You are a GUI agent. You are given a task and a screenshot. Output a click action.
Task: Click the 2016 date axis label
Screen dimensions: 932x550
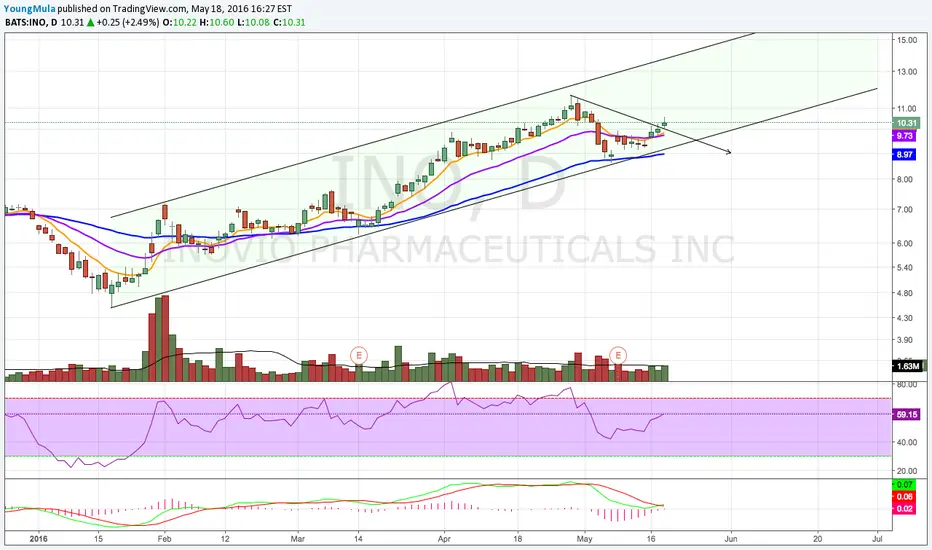pyautogui.click(x=39, y=539)
